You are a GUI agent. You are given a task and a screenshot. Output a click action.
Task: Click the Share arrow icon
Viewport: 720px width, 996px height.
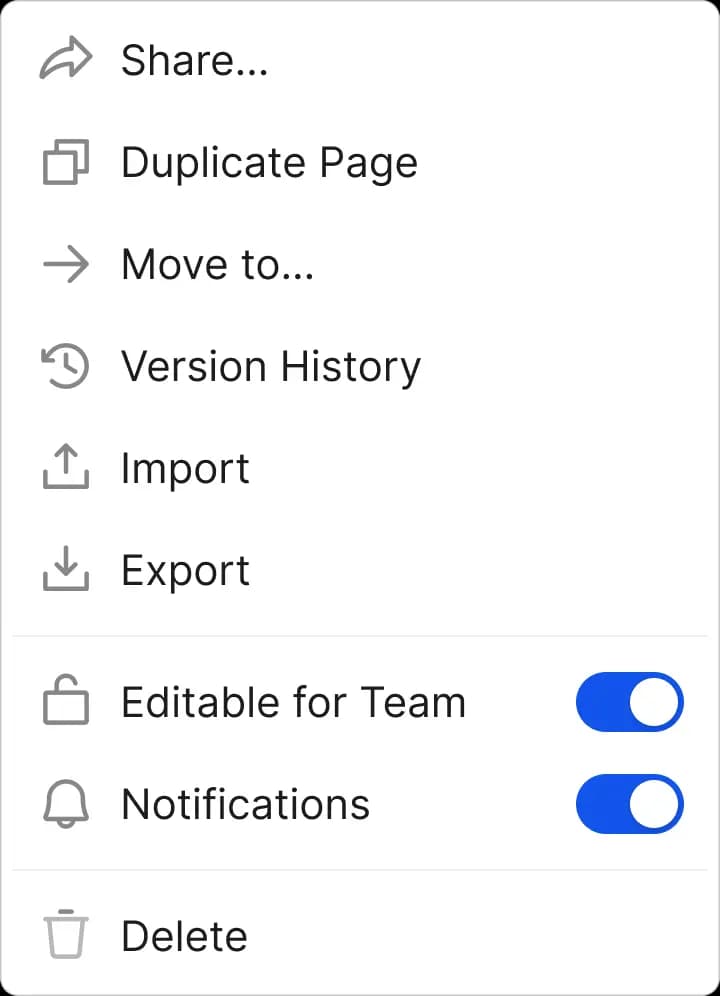(66, 60)
